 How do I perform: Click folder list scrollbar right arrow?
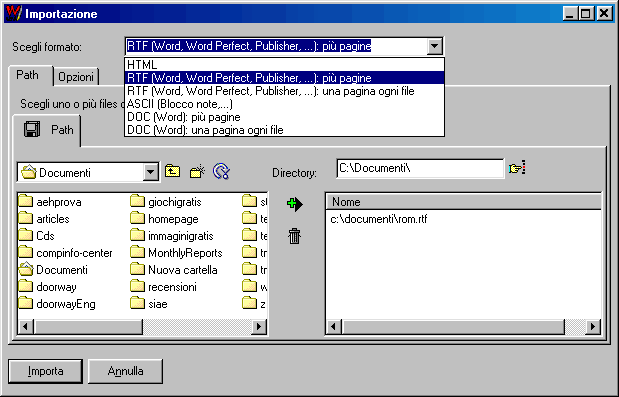pos(259,327)
